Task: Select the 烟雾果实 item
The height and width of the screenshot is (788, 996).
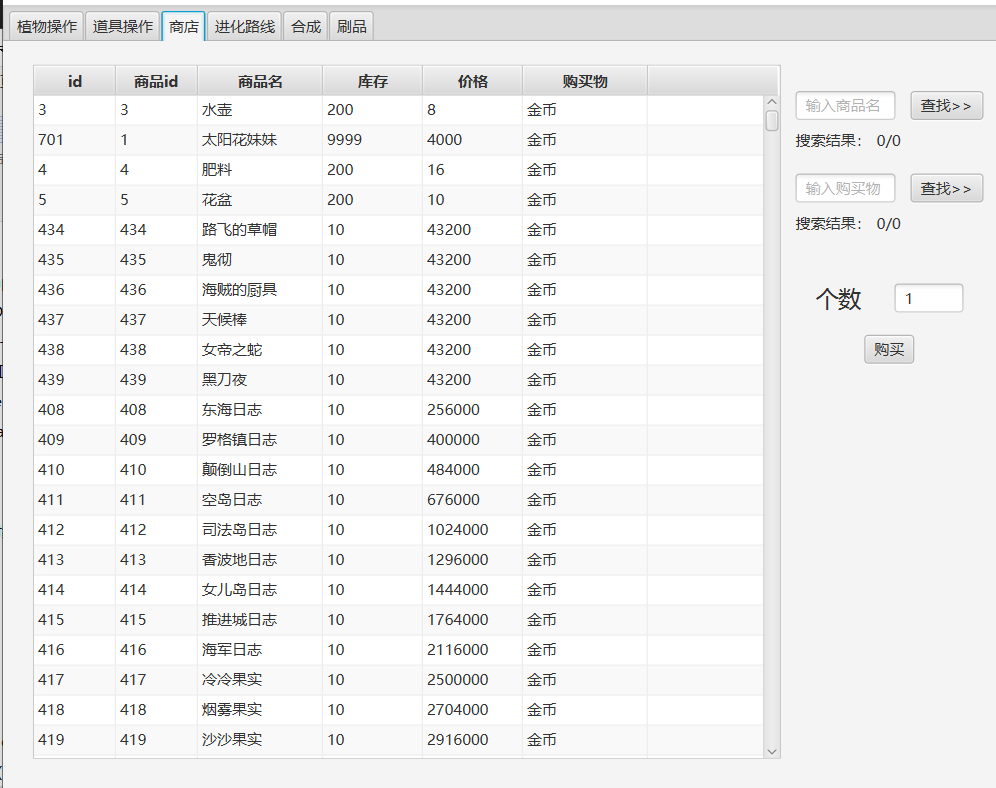Action: coord(398,709)
